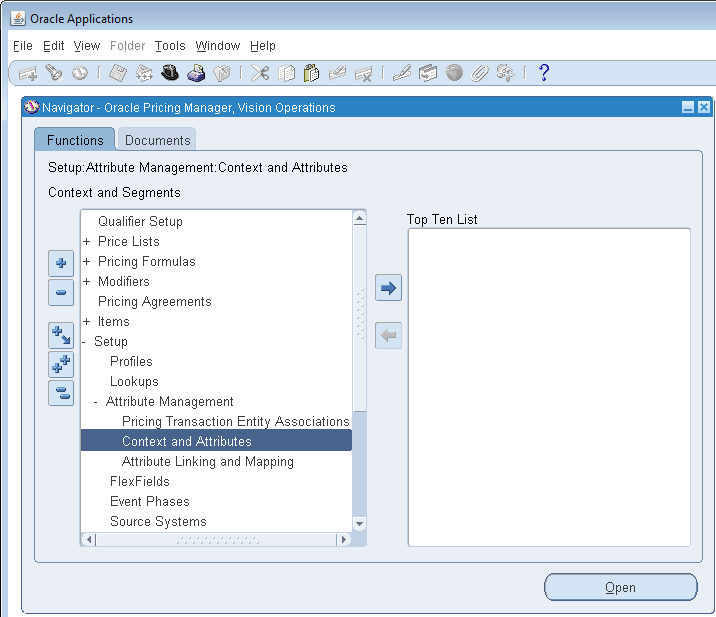Image resolution: width=716 pixels, height=617 pixels.
Task: Click the Edit Field pencil icon
Action: click(402, 73)
